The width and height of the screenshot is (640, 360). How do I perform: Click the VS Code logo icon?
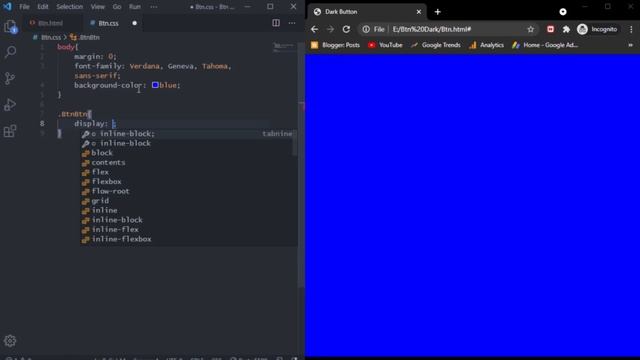[7, 7]
